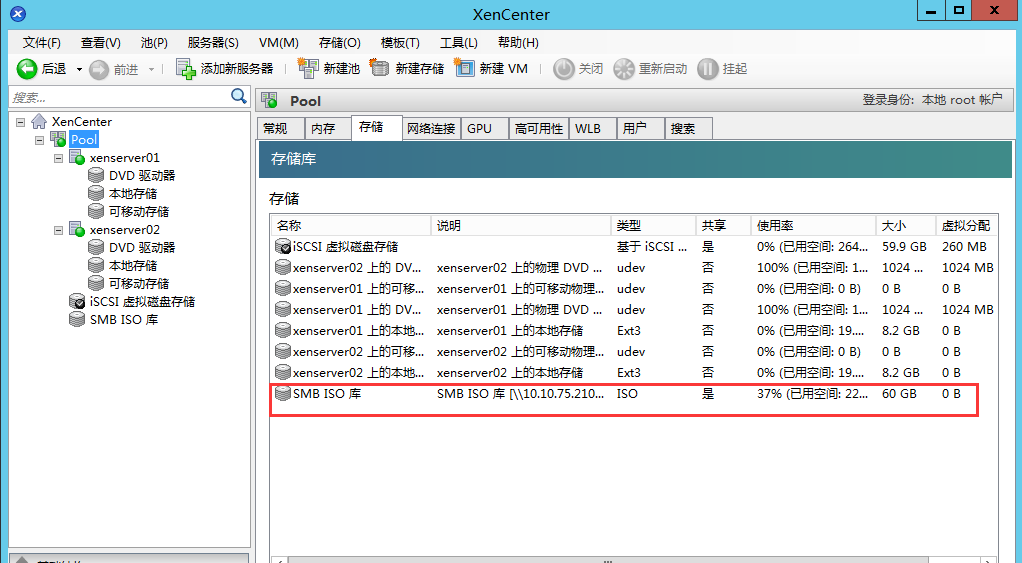
Task: Click the 挂起 suspend icon
Action: [x=708, y=68]
